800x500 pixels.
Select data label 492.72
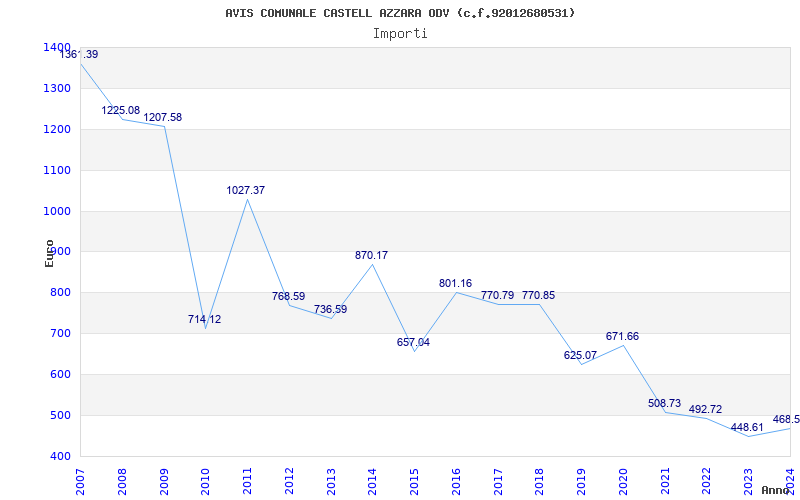click(x=705, y=409)
